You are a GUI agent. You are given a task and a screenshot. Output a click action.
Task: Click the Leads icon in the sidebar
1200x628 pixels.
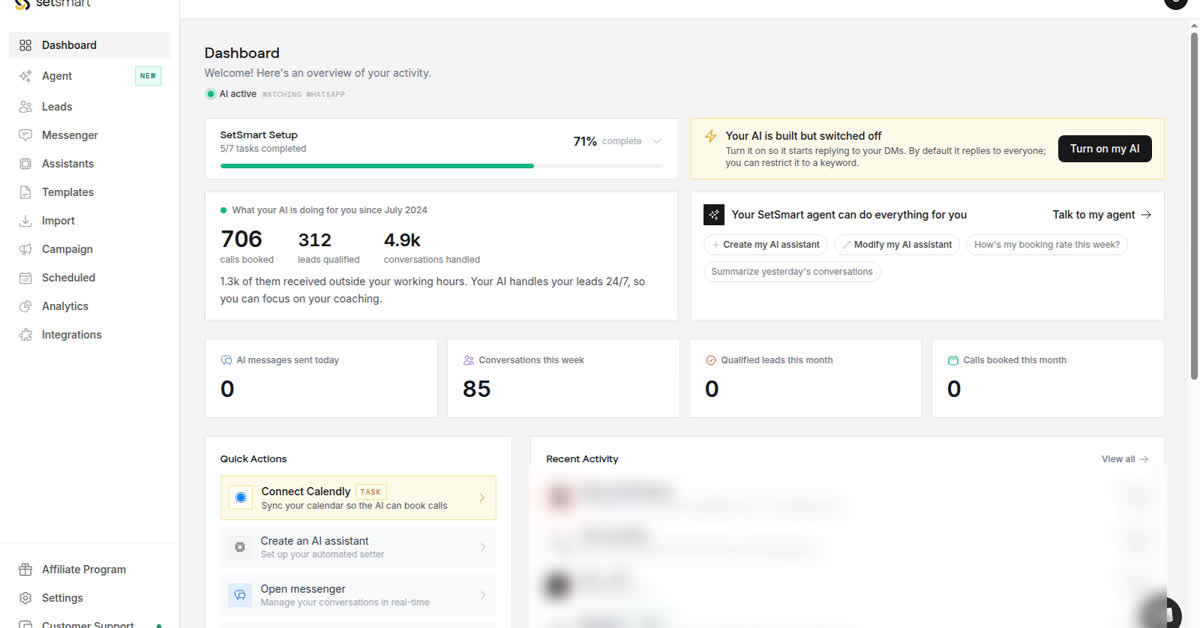tap(25, 107)
